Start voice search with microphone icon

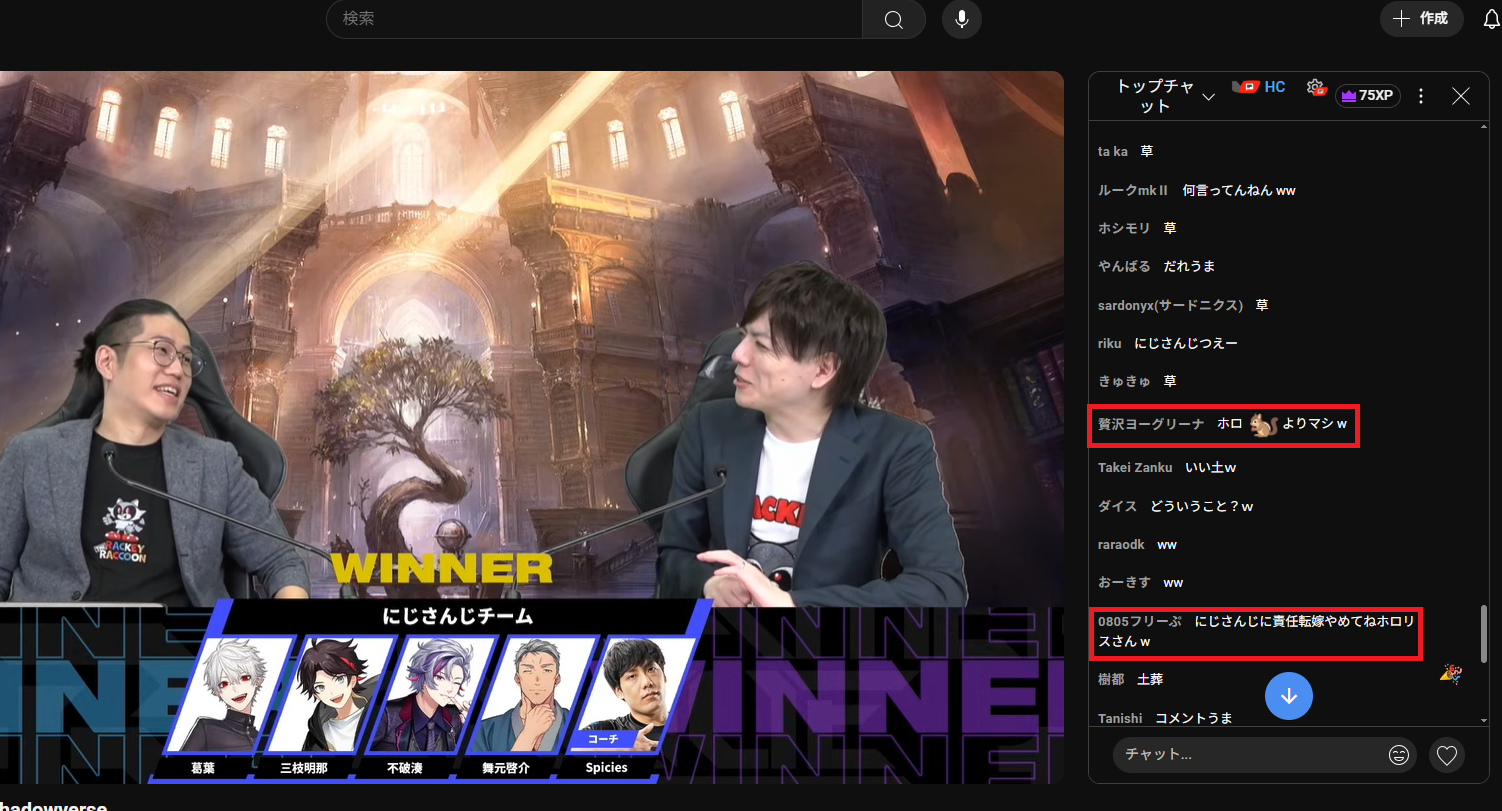pos(961,19)
